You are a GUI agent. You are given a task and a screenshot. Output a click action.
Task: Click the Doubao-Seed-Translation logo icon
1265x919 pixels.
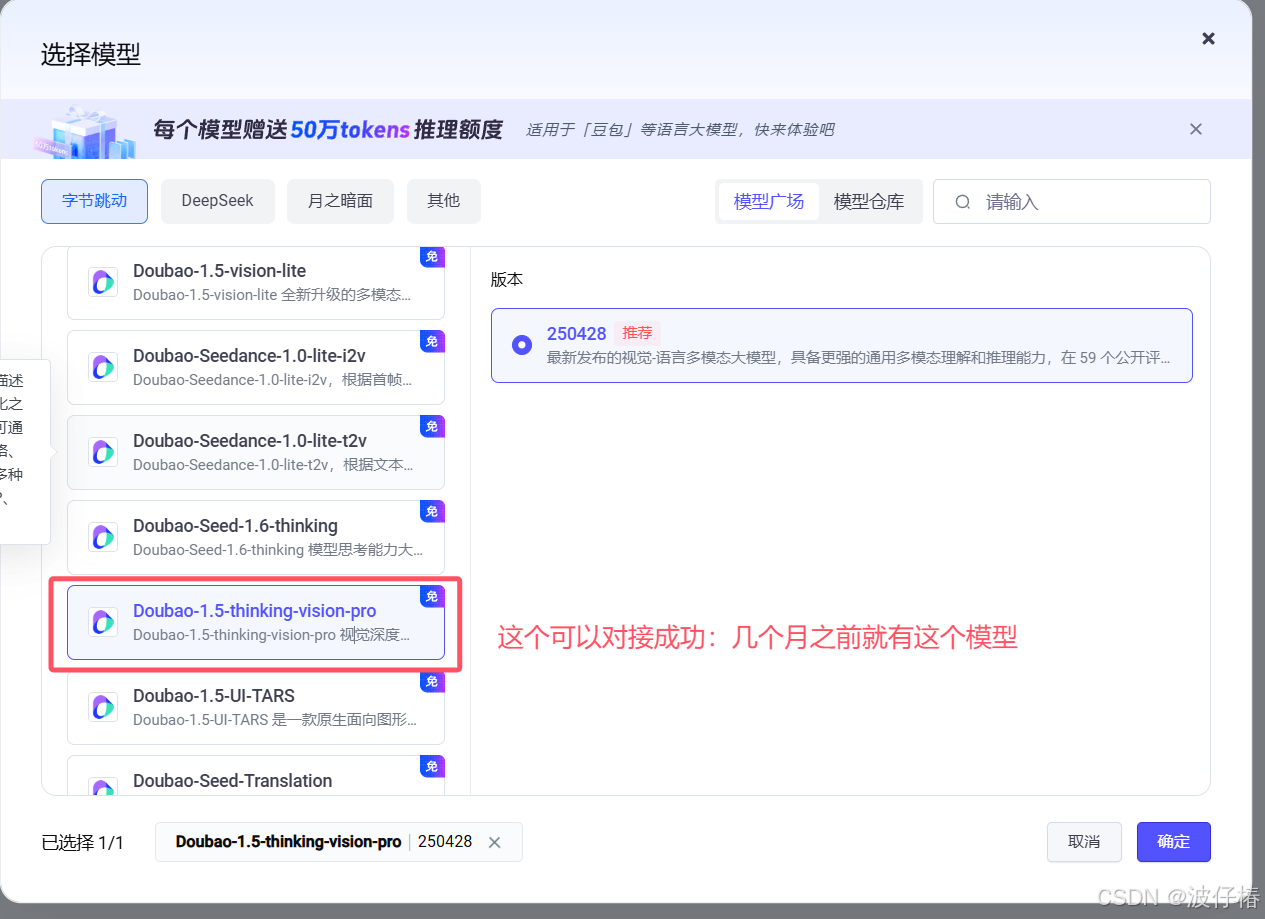[103, 788]
